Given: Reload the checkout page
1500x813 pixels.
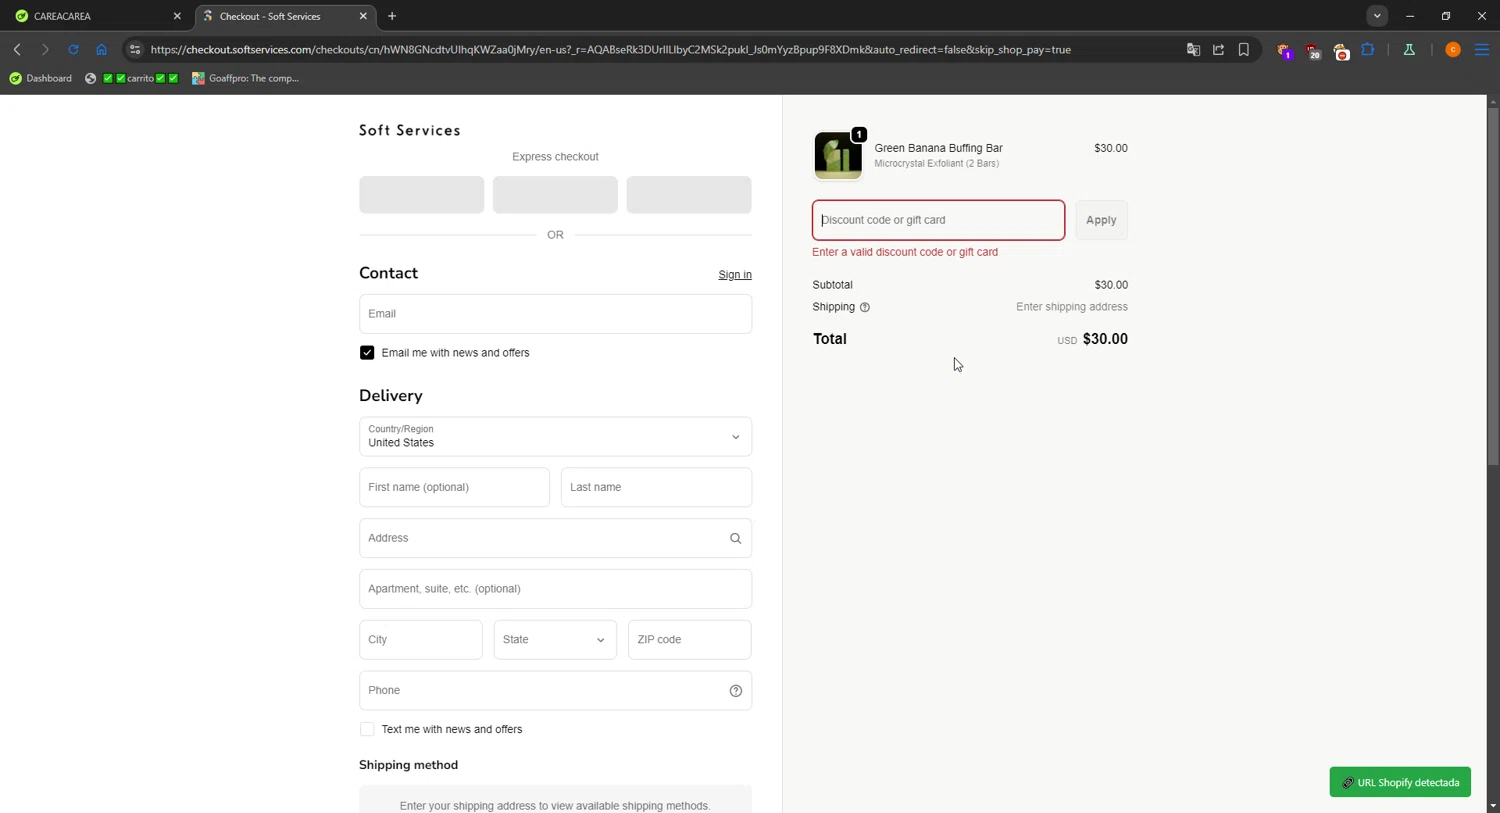Looking at the screenshot, I should pyautogui.click(x=73, y=49).
